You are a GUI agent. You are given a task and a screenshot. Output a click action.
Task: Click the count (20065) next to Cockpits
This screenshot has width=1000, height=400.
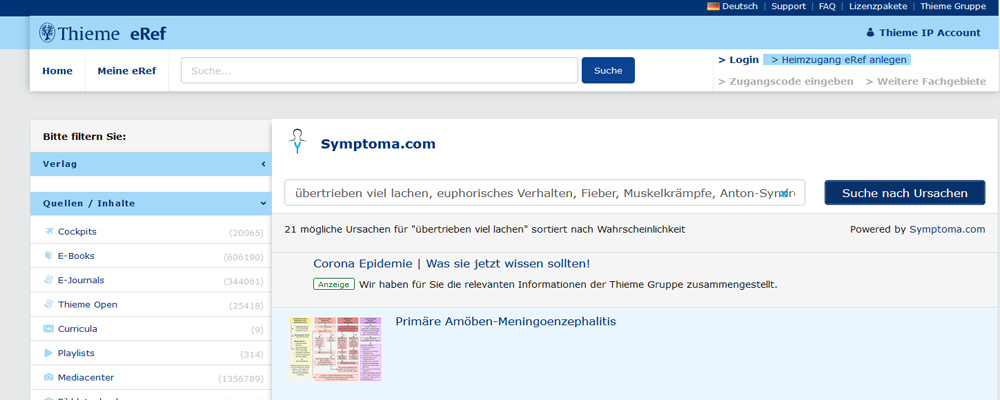(246, 233)
